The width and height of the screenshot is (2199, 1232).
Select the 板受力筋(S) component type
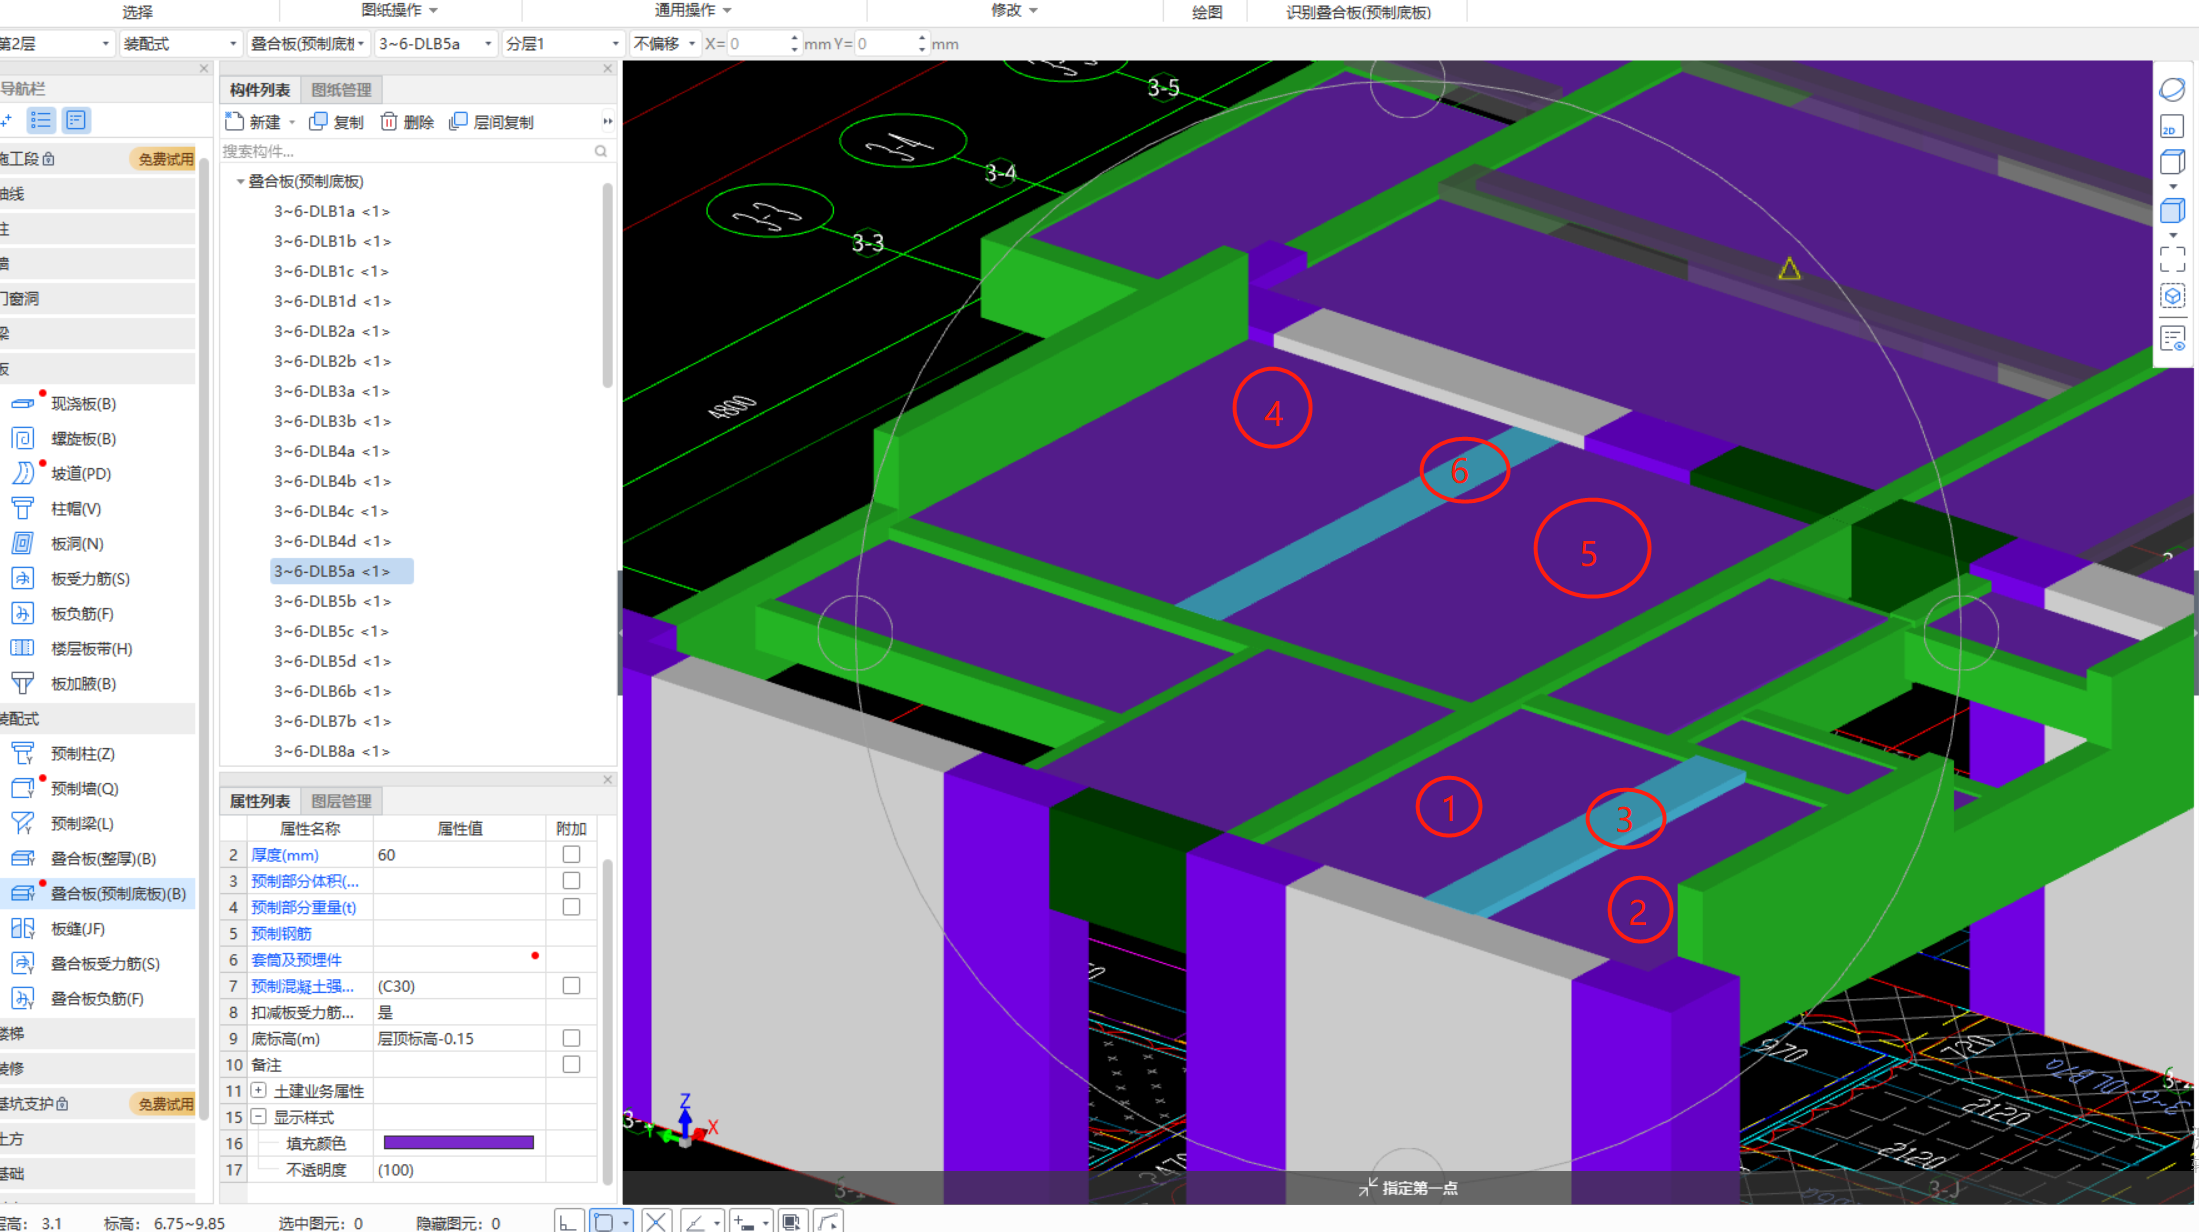click(90, 579)
